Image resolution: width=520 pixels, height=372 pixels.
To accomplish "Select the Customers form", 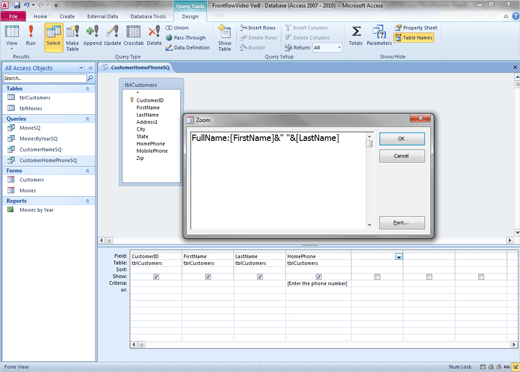I will click(x=49, y=180).
